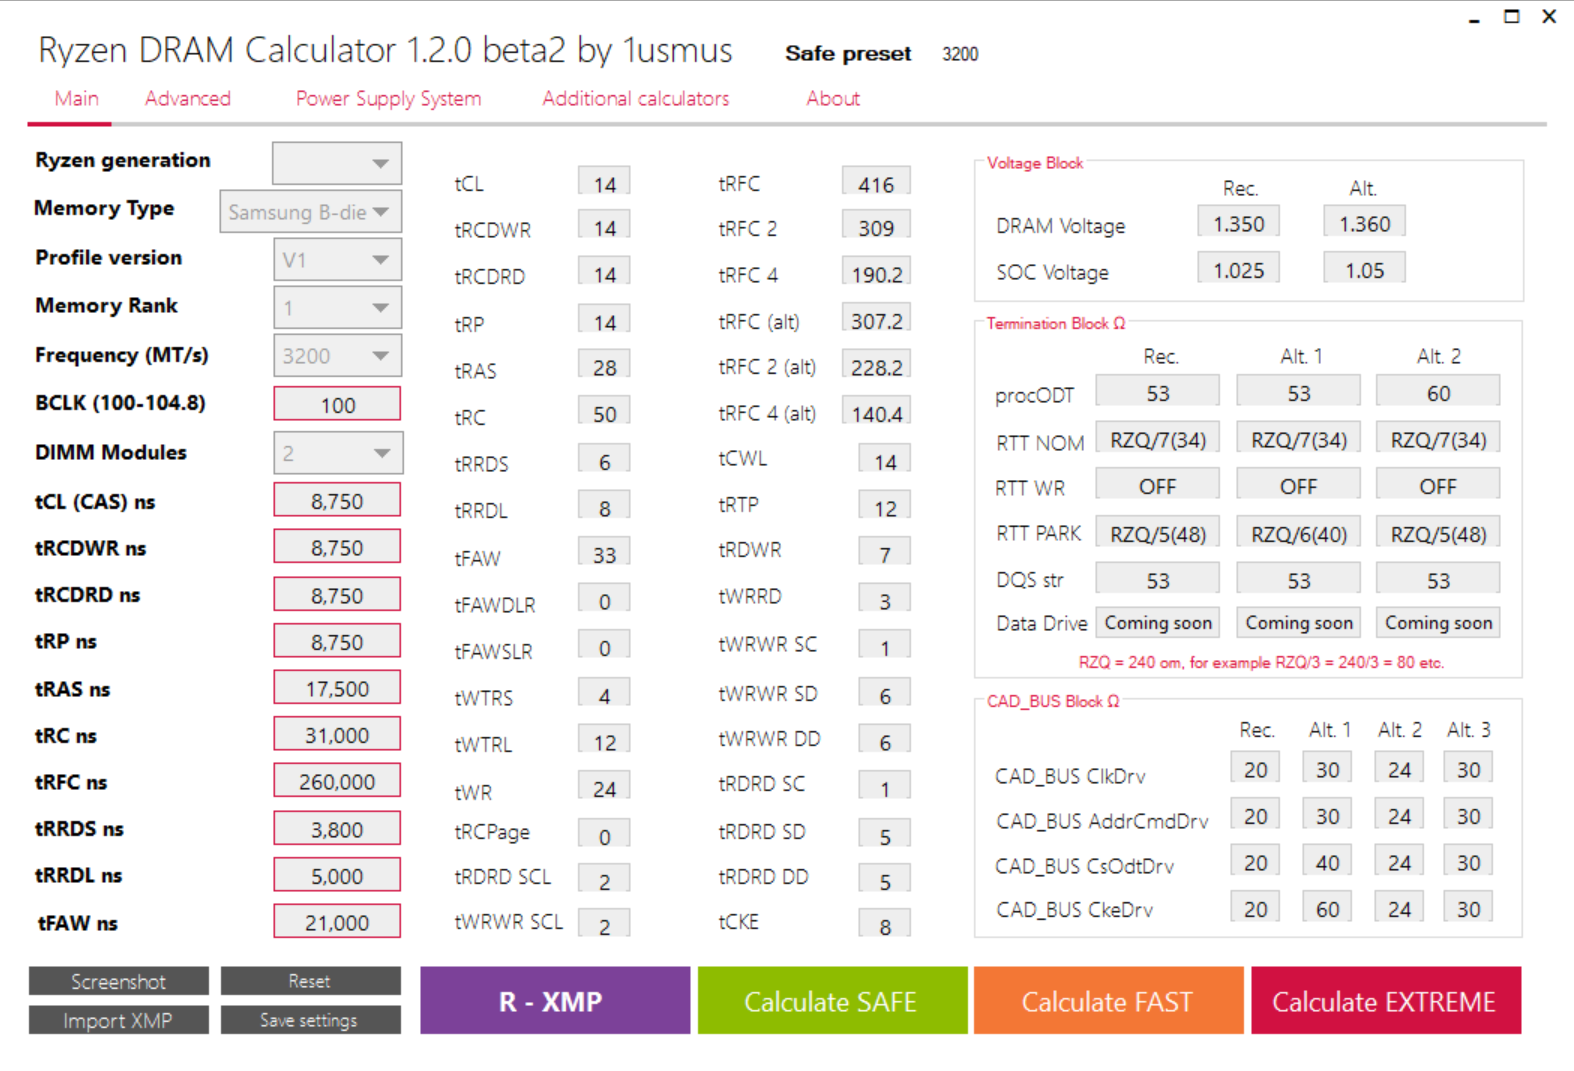Click the tCL value 14
The width and height of the screenshot is (1574, 1071).
[604, 183]
